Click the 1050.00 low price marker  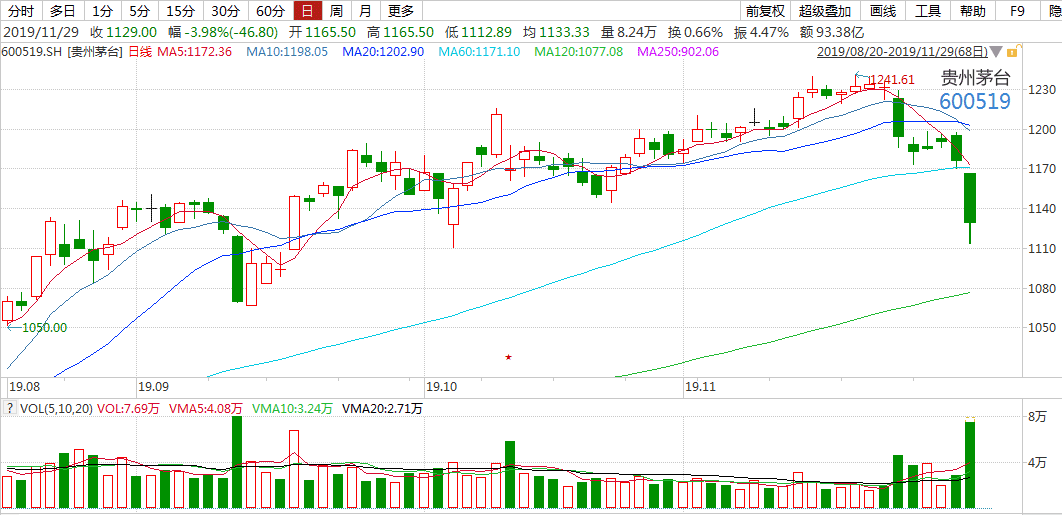[x=44, y=327]
